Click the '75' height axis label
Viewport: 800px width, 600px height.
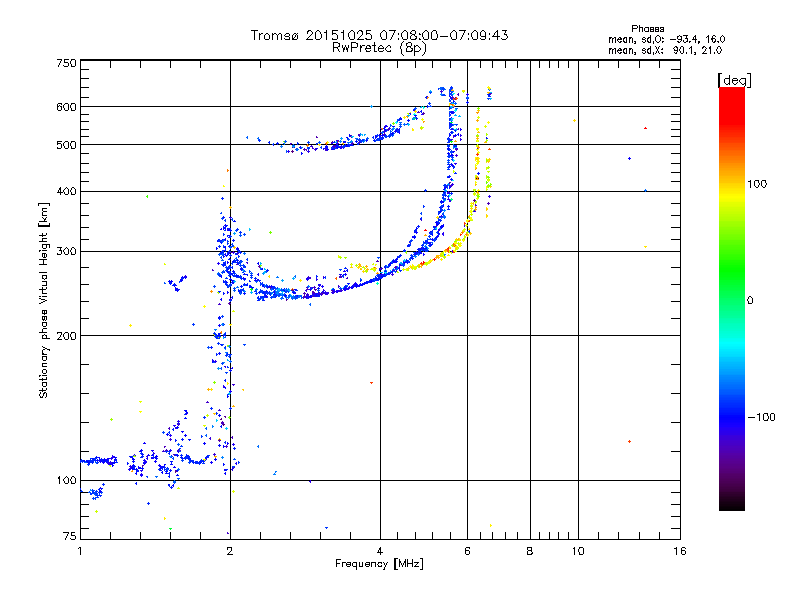pos(70,536)
